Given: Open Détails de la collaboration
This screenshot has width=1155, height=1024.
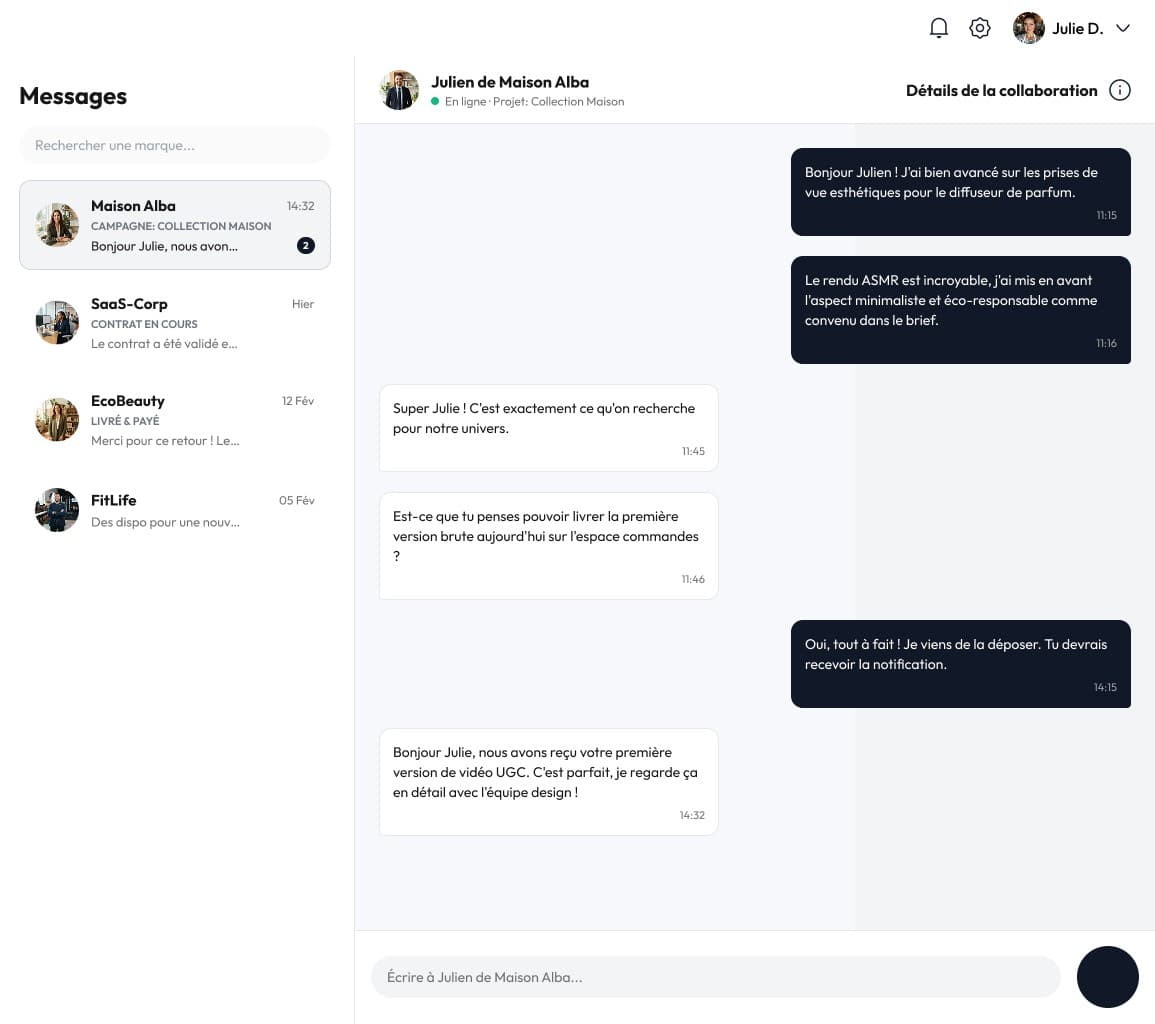Looking at the screenshot, I should tap(1001, 91).
